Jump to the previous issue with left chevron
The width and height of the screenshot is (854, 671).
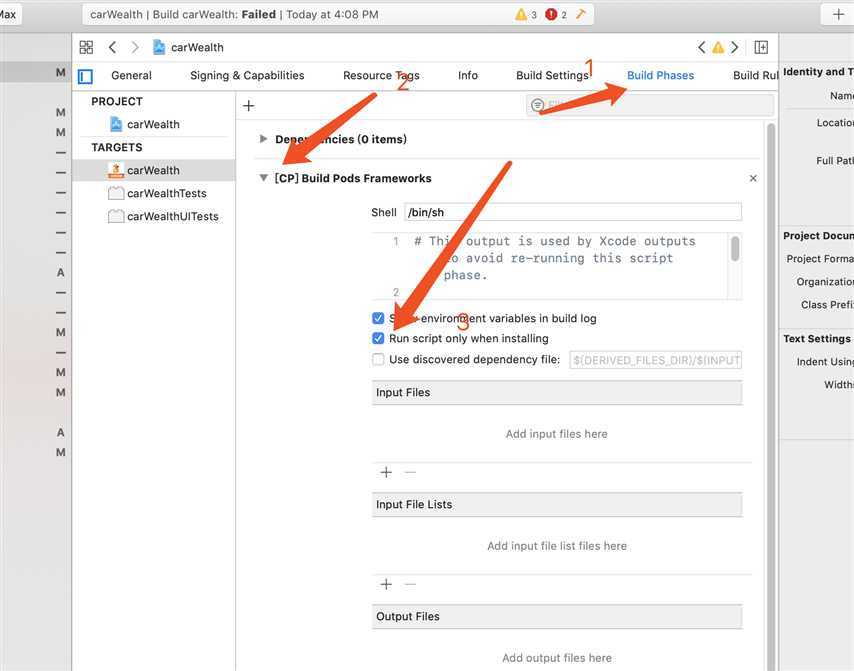click(702, 47)
